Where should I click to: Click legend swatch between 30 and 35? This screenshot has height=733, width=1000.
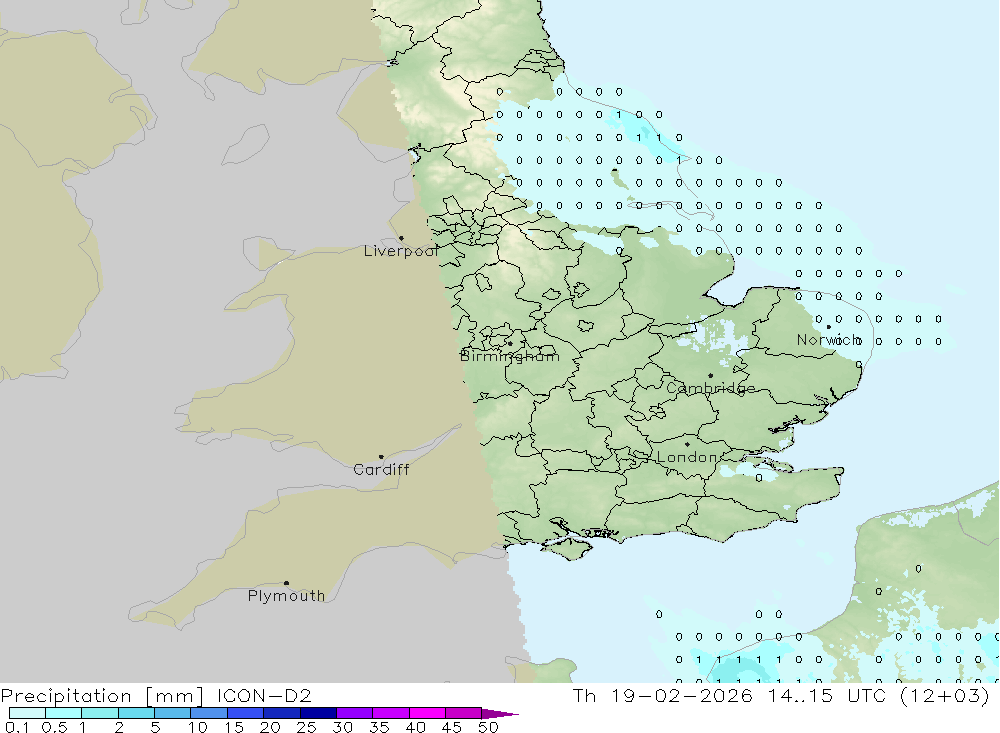coord(355,713)
